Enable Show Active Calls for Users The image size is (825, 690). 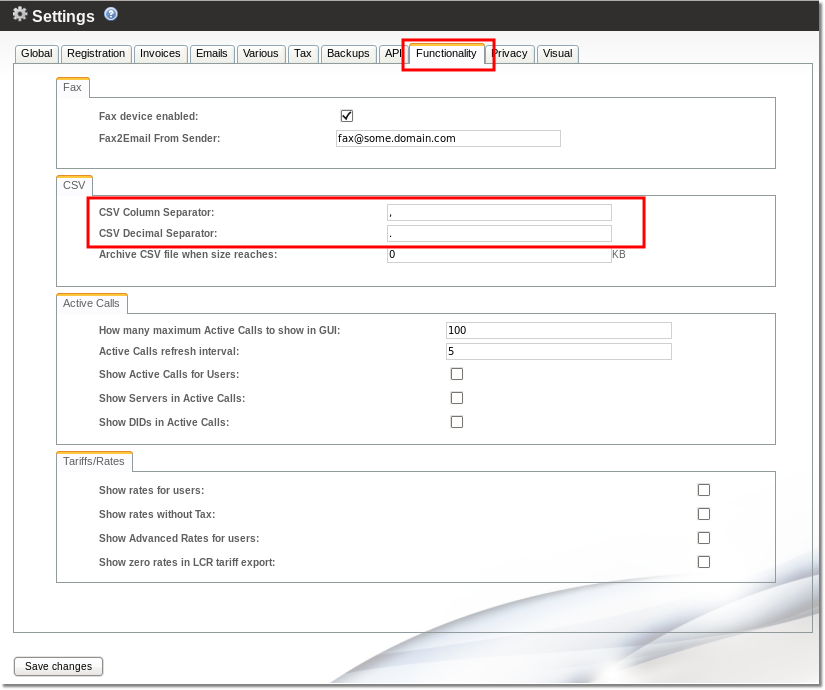[x=457, y=374]
